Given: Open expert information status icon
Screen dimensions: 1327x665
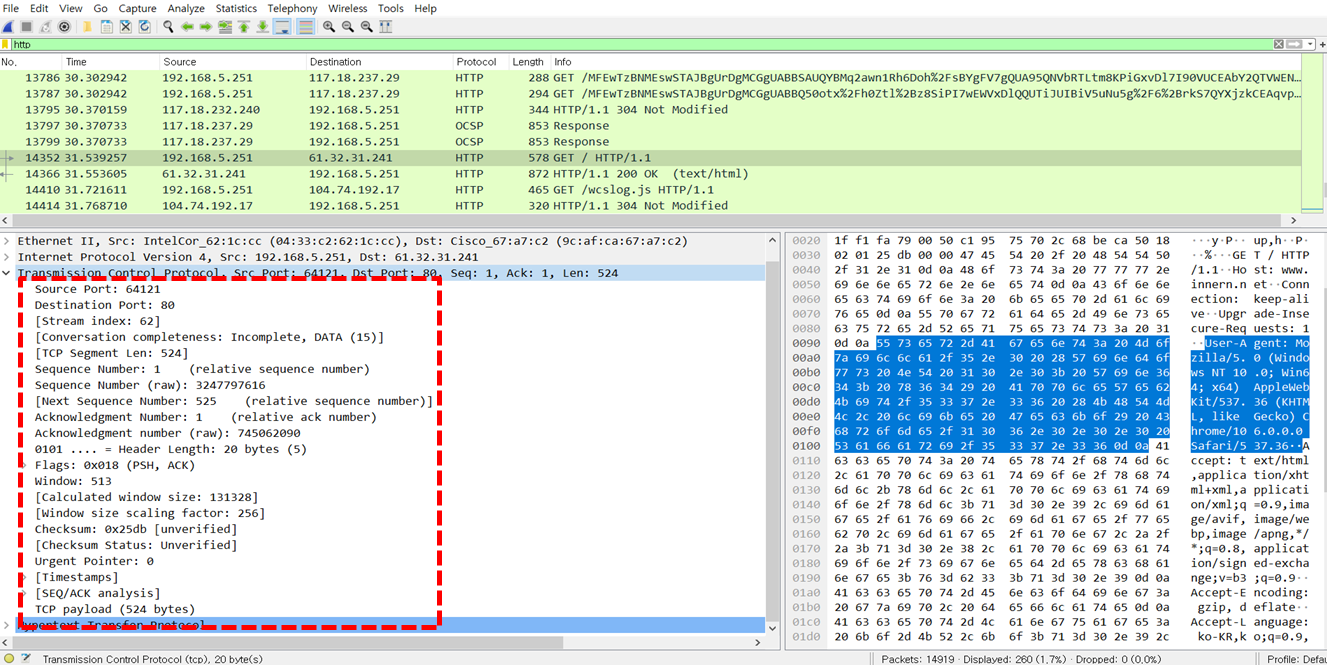Looking at the screenshot, I should point(9,658).
